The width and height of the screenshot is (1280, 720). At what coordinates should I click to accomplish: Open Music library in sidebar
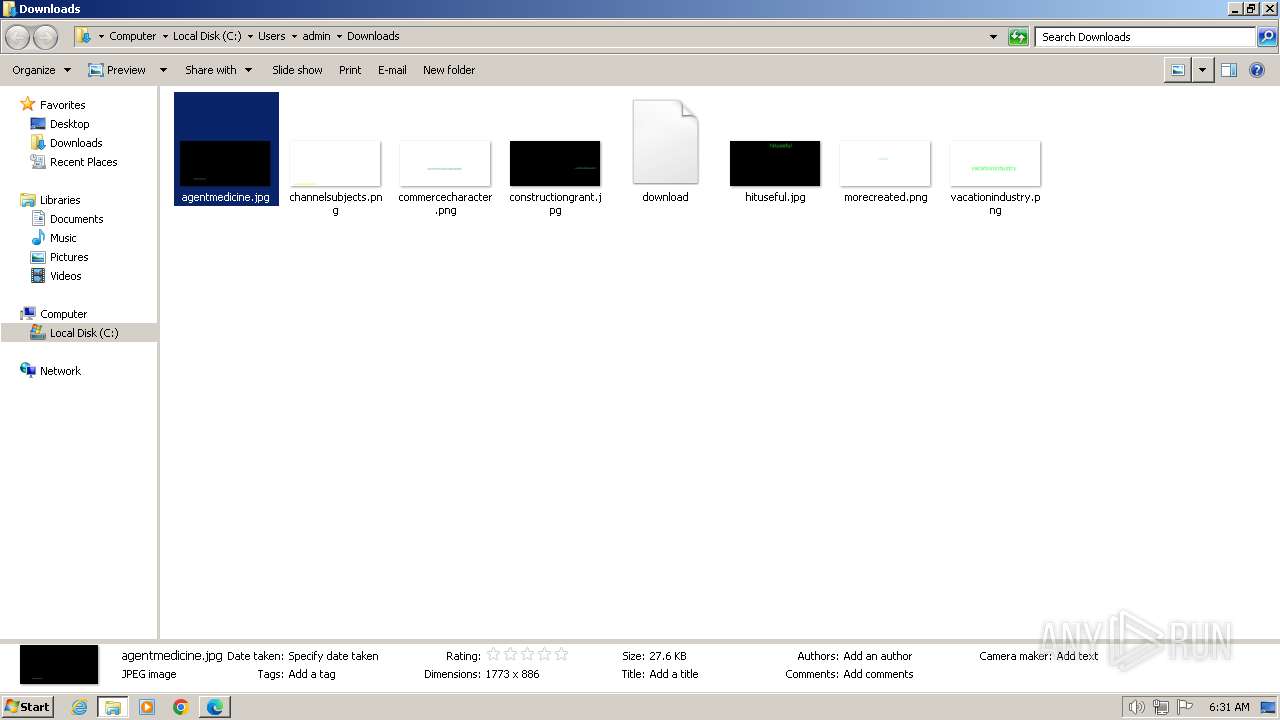click(x=63, y=238)
